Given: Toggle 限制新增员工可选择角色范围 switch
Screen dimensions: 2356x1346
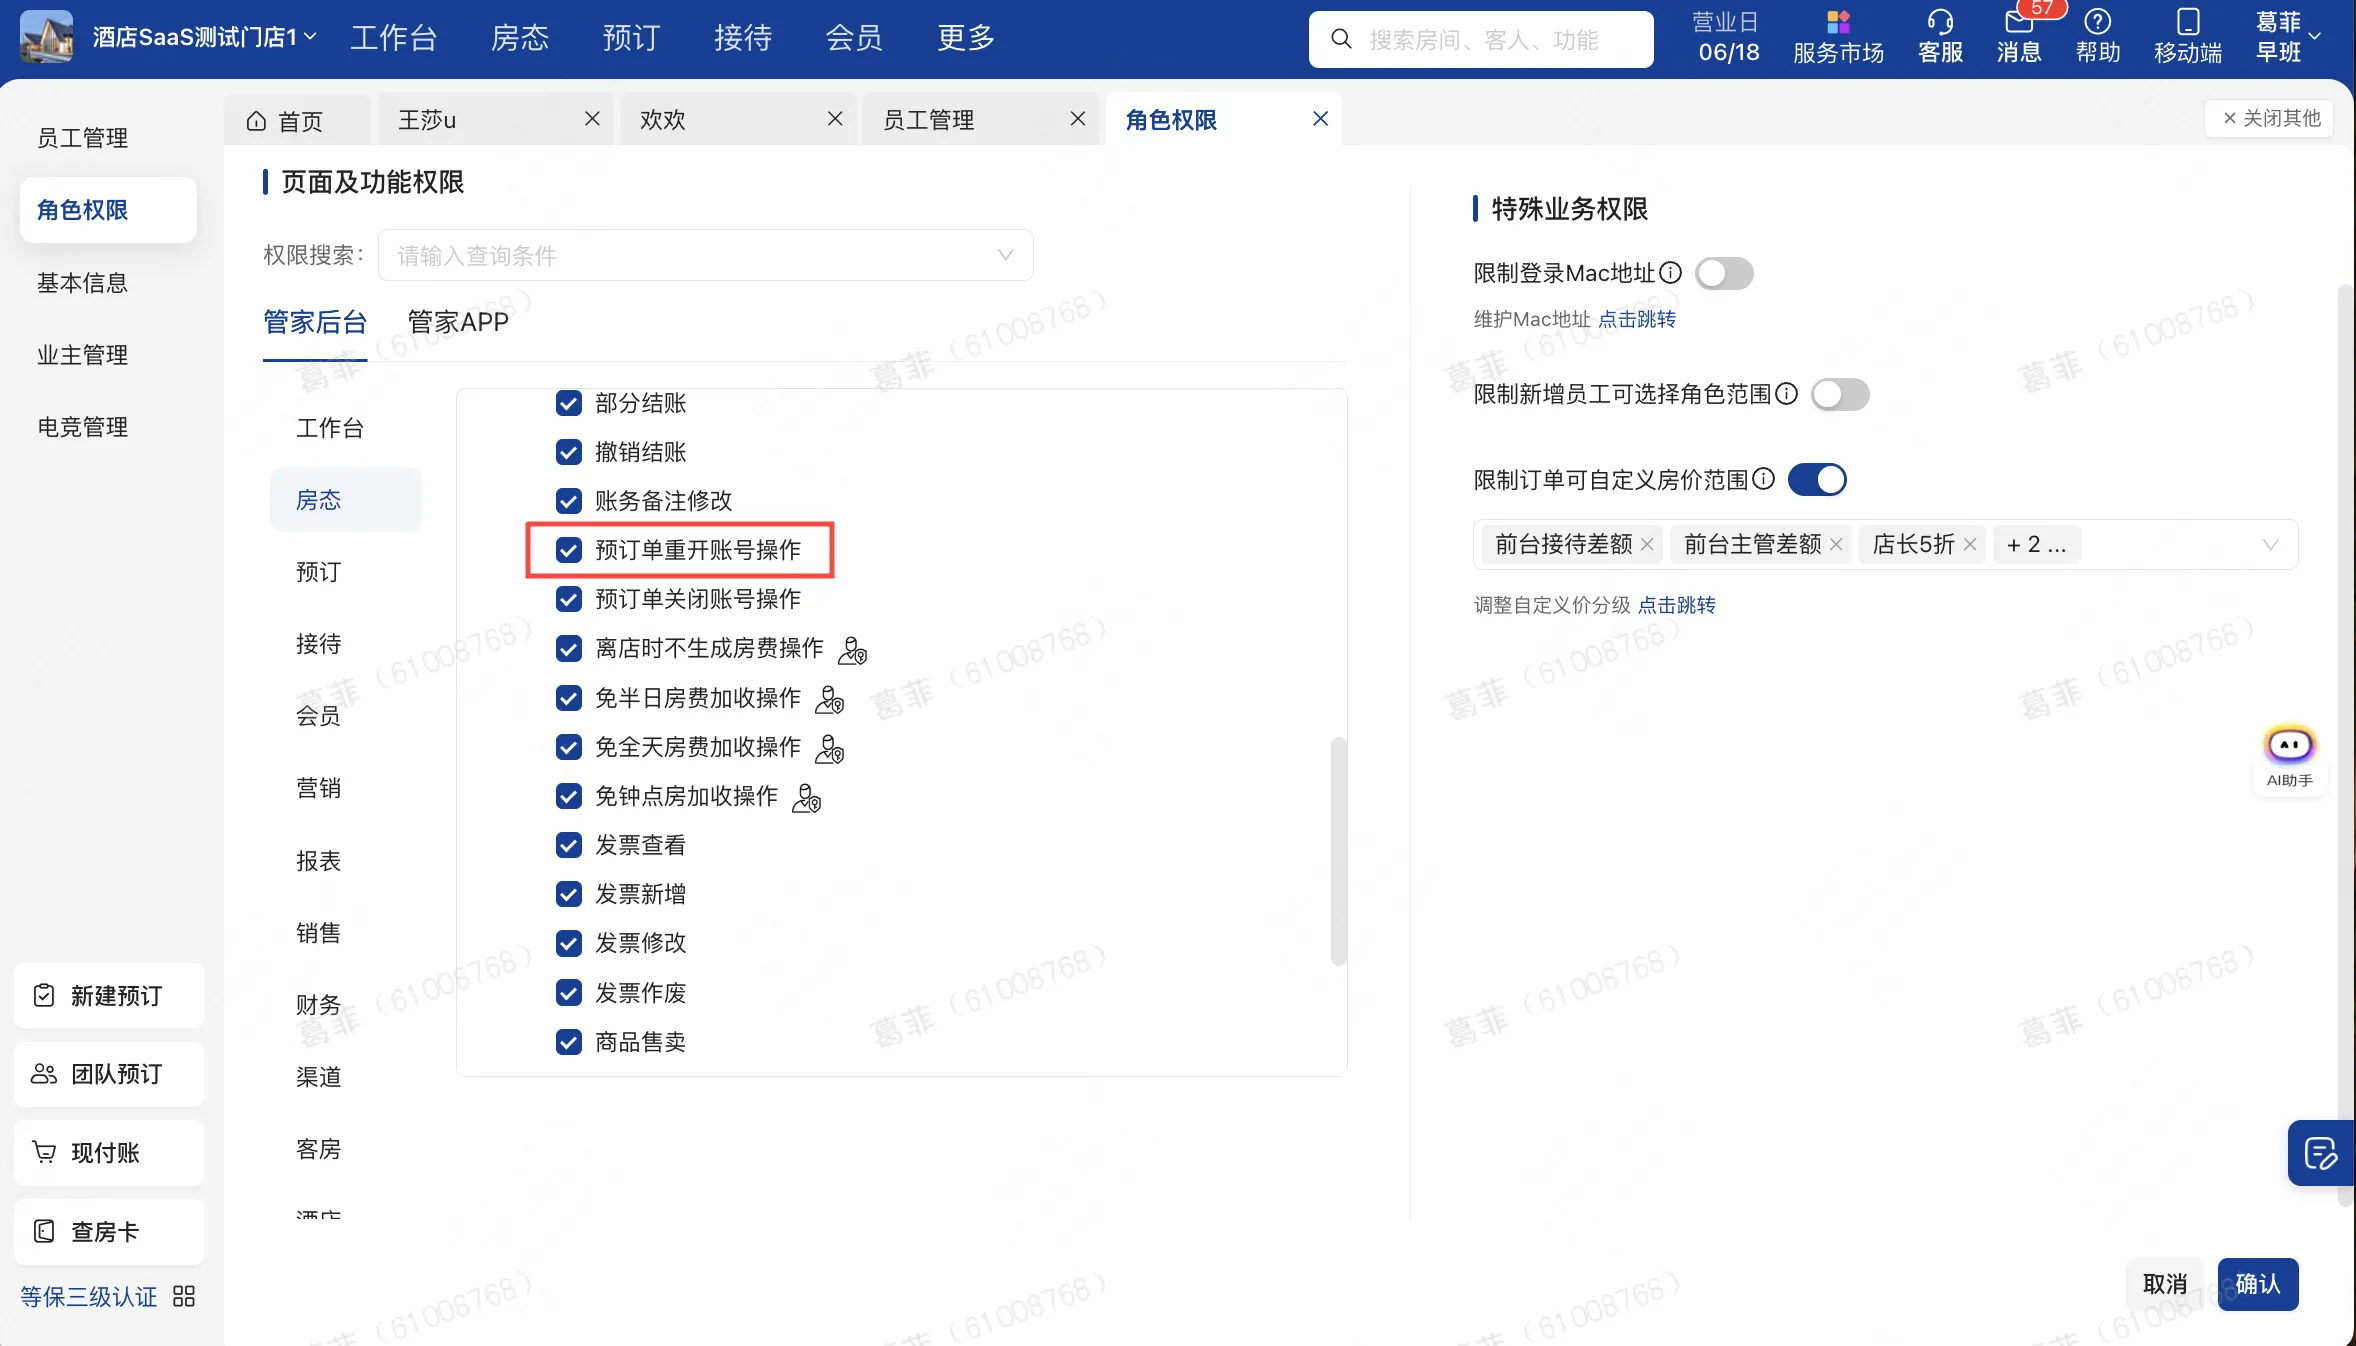Looking at the screenshot, I should (1840, 394).
